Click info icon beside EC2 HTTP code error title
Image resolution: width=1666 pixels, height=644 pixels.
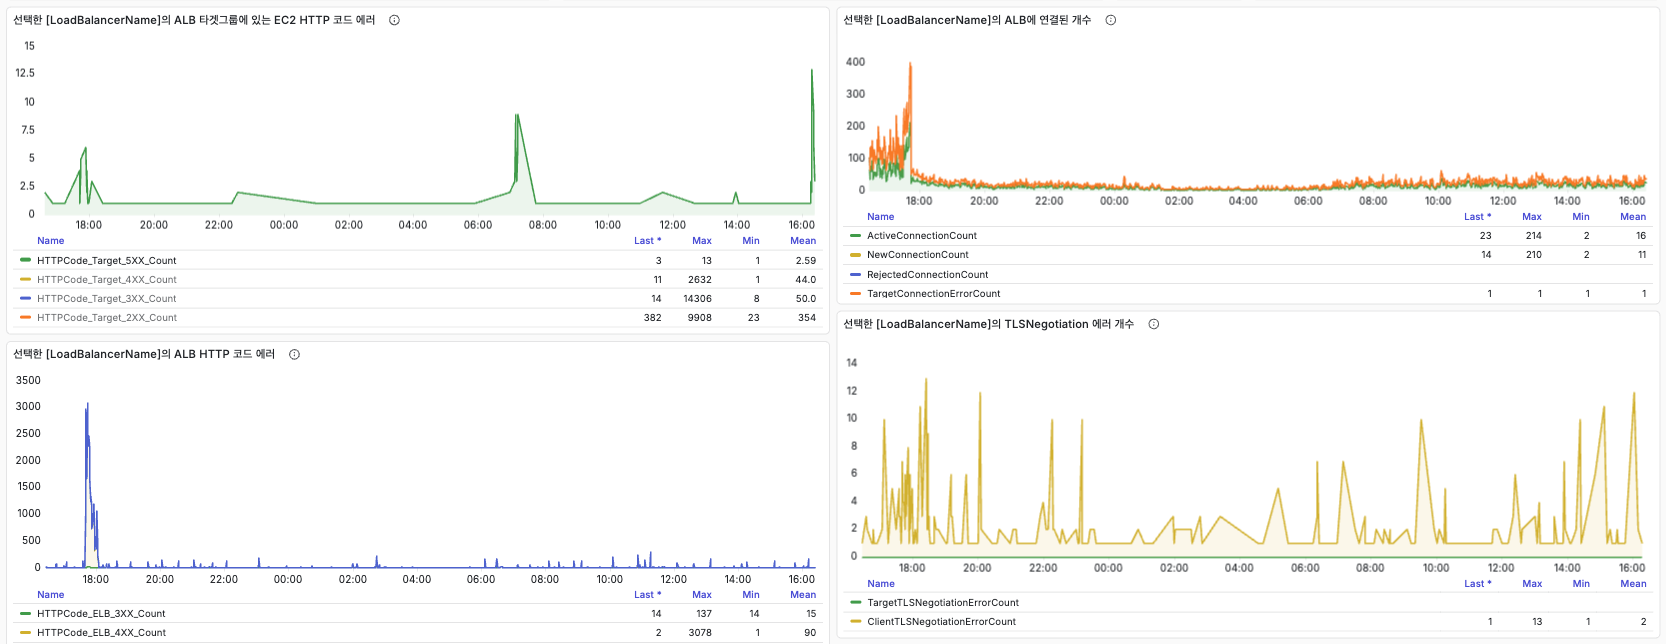pos(394,20)
